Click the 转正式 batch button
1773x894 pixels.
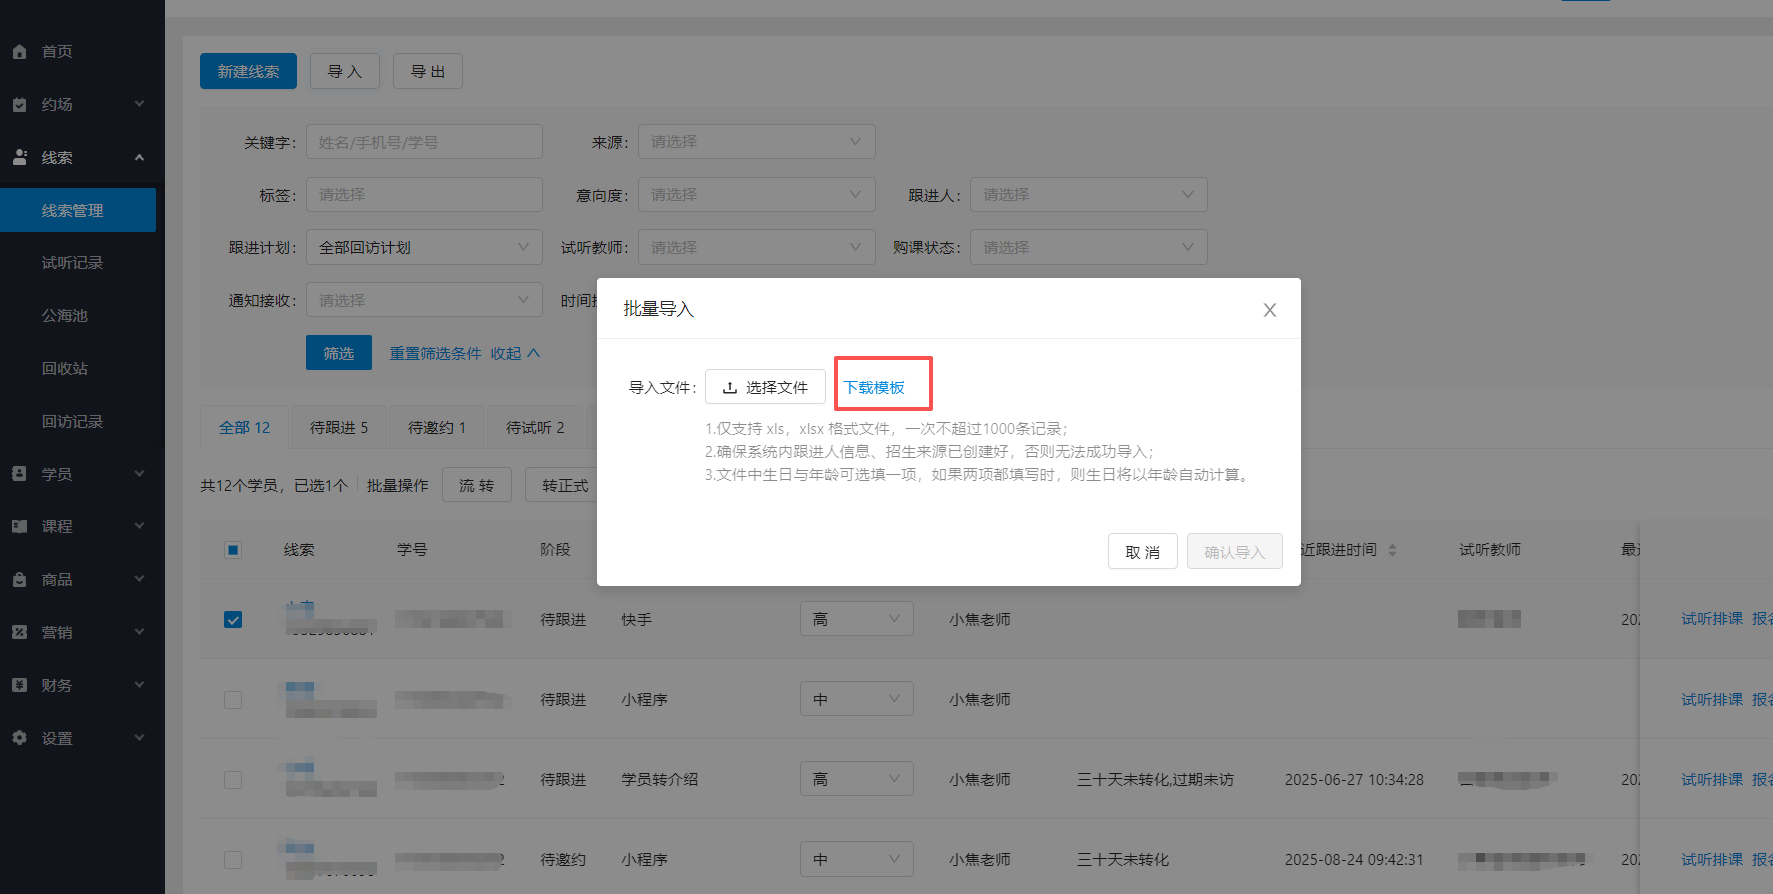pos(563,485)
